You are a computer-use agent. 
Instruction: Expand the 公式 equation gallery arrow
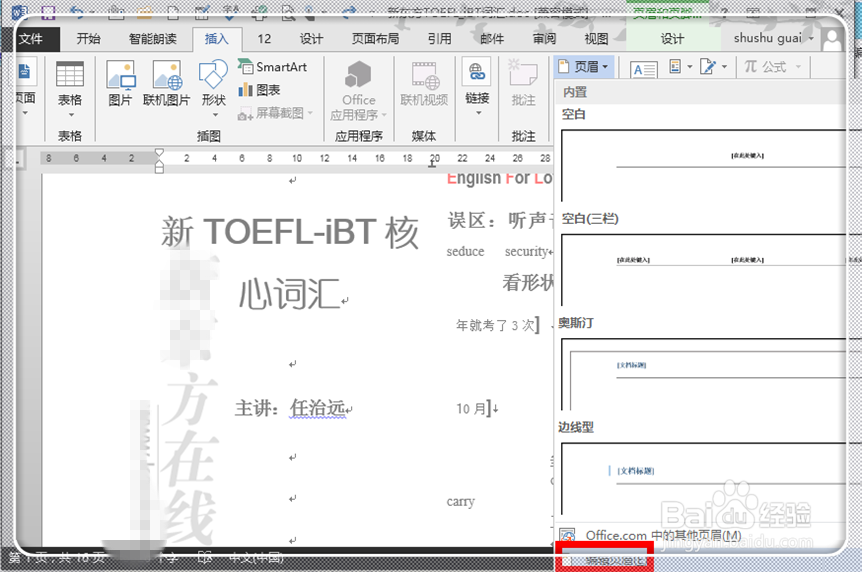click(798, 67)
